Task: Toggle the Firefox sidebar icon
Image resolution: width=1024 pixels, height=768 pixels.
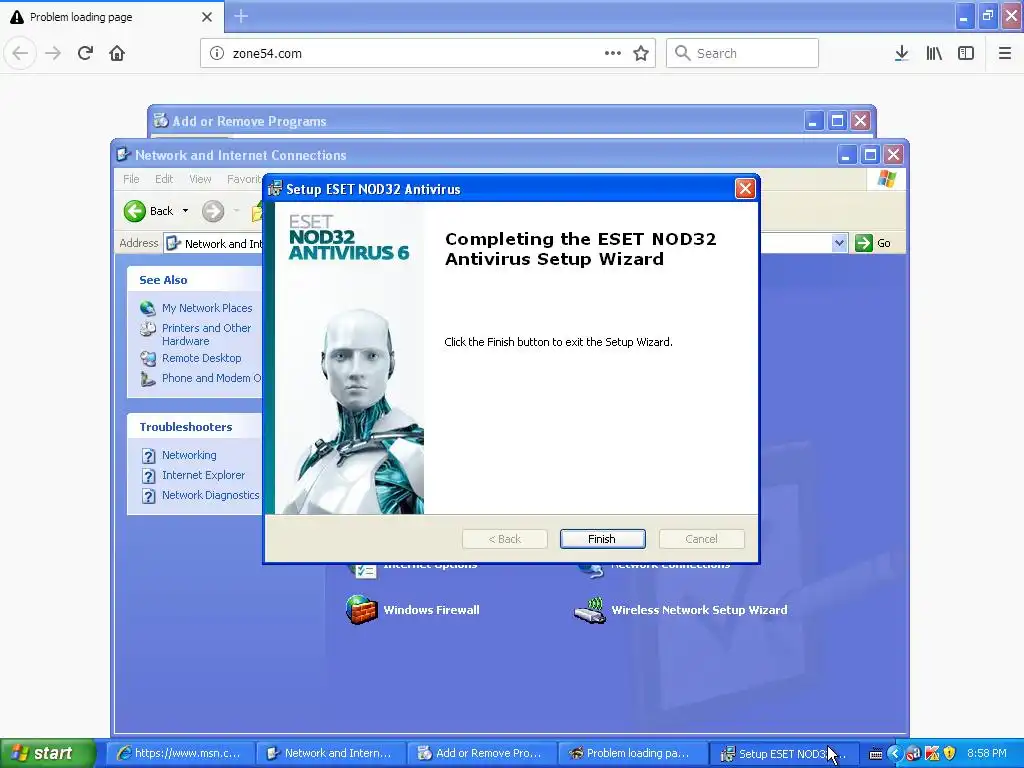Action: (x=966, y=53)
